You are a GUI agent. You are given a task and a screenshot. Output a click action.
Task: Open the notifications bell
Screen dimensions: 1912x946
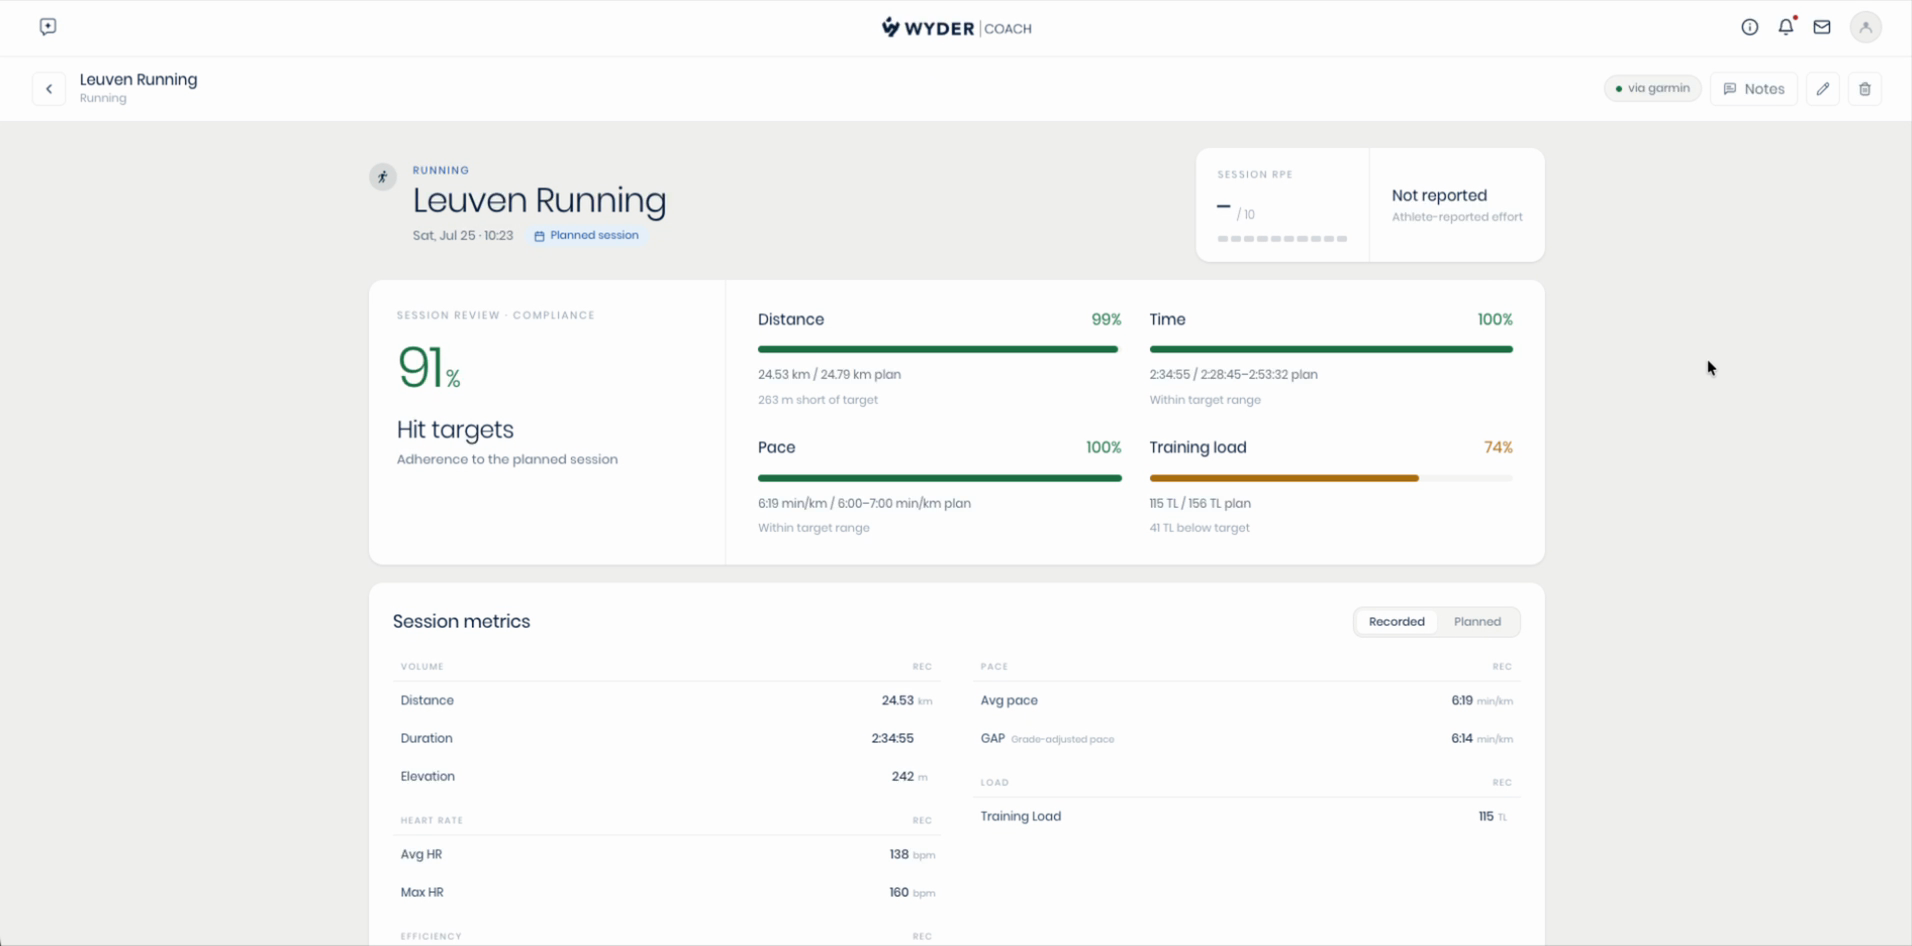pos(1786,27)
